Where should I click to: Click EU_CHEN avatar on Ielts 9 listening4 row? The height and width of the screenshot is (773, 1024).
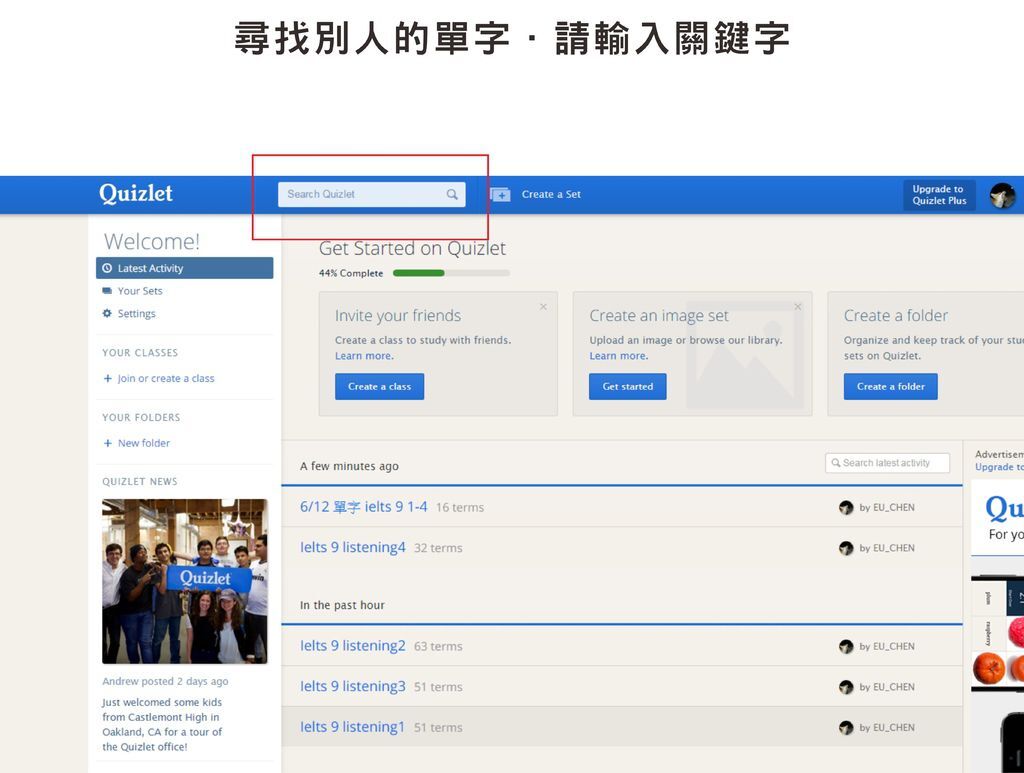pos(846,548)
